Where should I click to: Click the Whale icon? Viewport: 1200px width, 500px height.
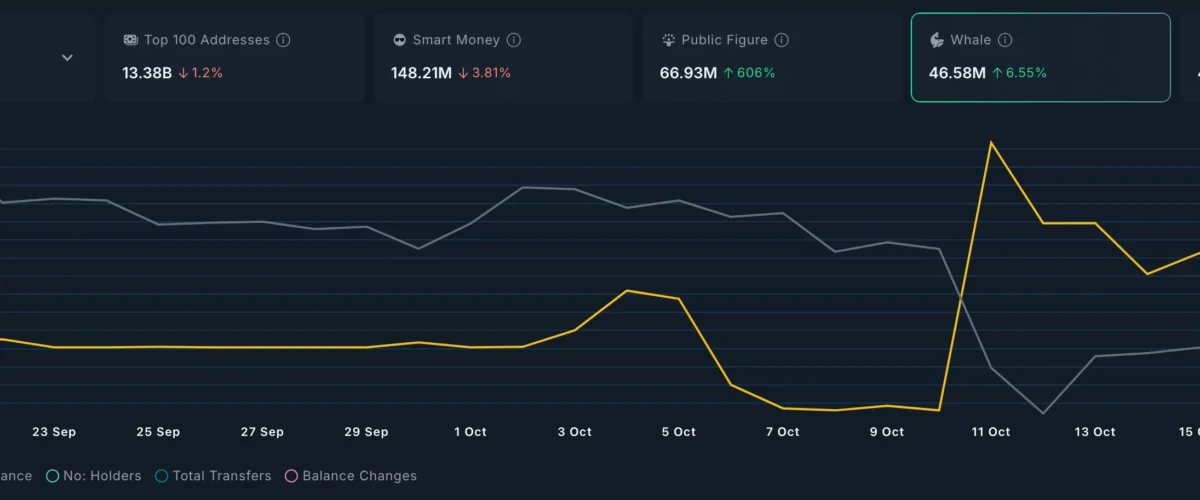click(x=937, y=40)
